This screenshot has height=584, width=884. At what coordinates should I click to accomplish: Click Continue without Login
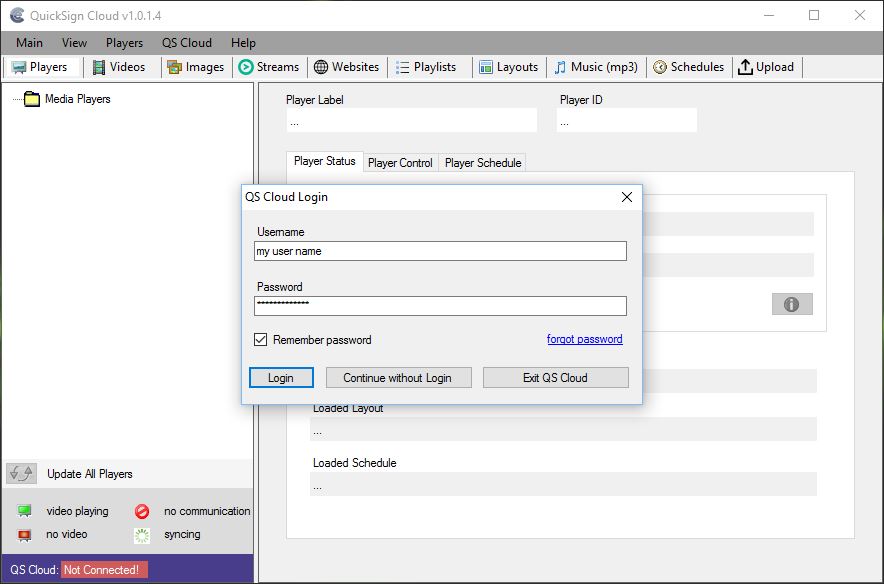399,378
